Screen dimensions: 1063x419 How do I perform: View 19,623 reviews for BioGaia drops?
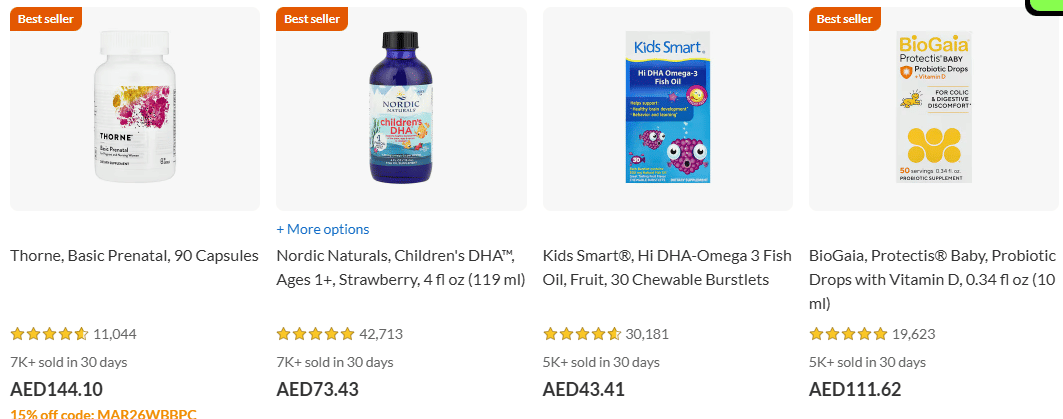(914, 334)
